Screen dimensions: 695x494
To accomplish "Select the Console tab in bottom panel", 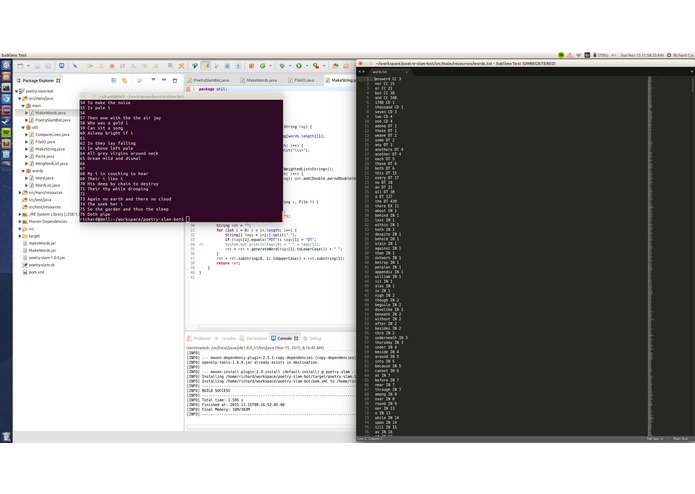I will point(285,338).
